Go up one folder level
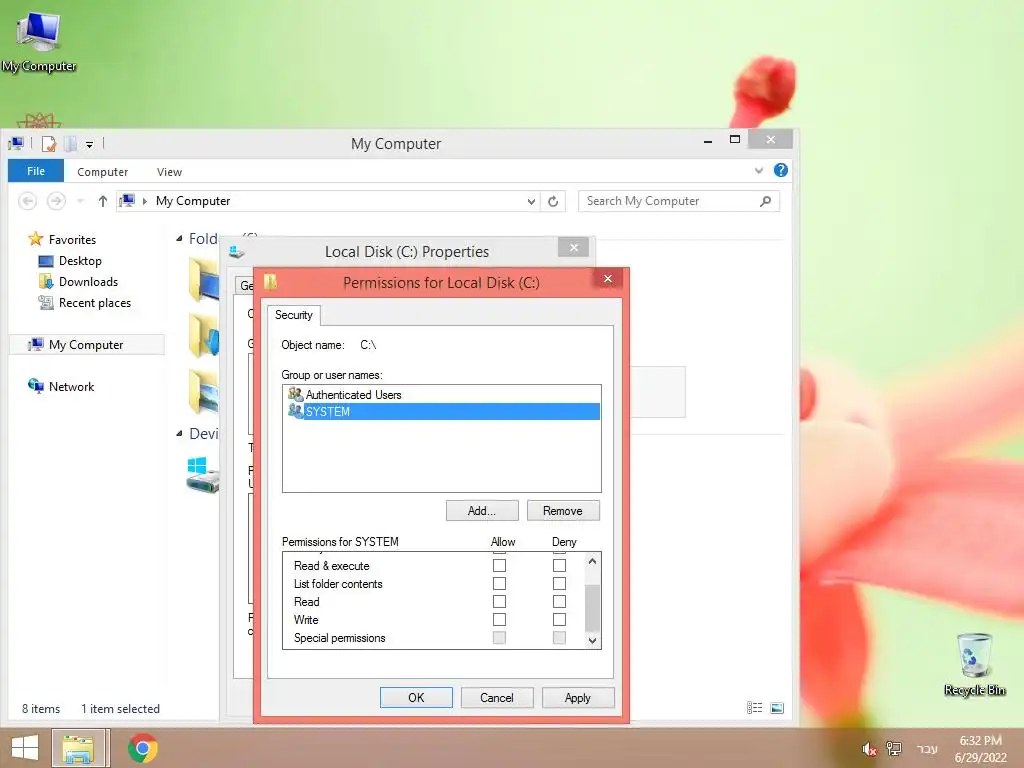This screenshot has width=1024, height=768. [x=103, y=201]
